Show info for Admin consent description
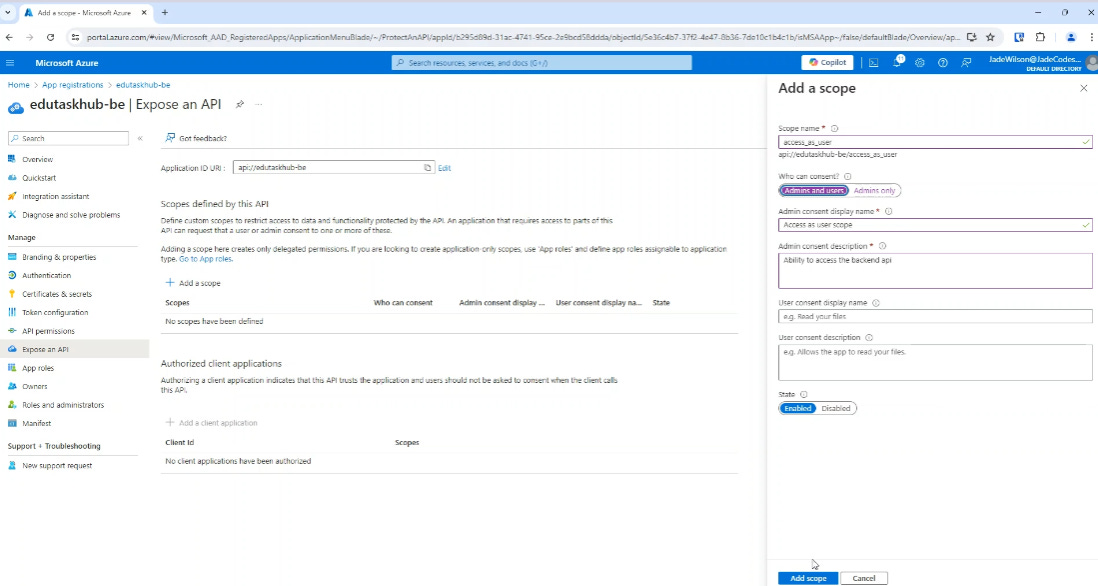This screenshot has height=586, width=1098. click(882, 246)
